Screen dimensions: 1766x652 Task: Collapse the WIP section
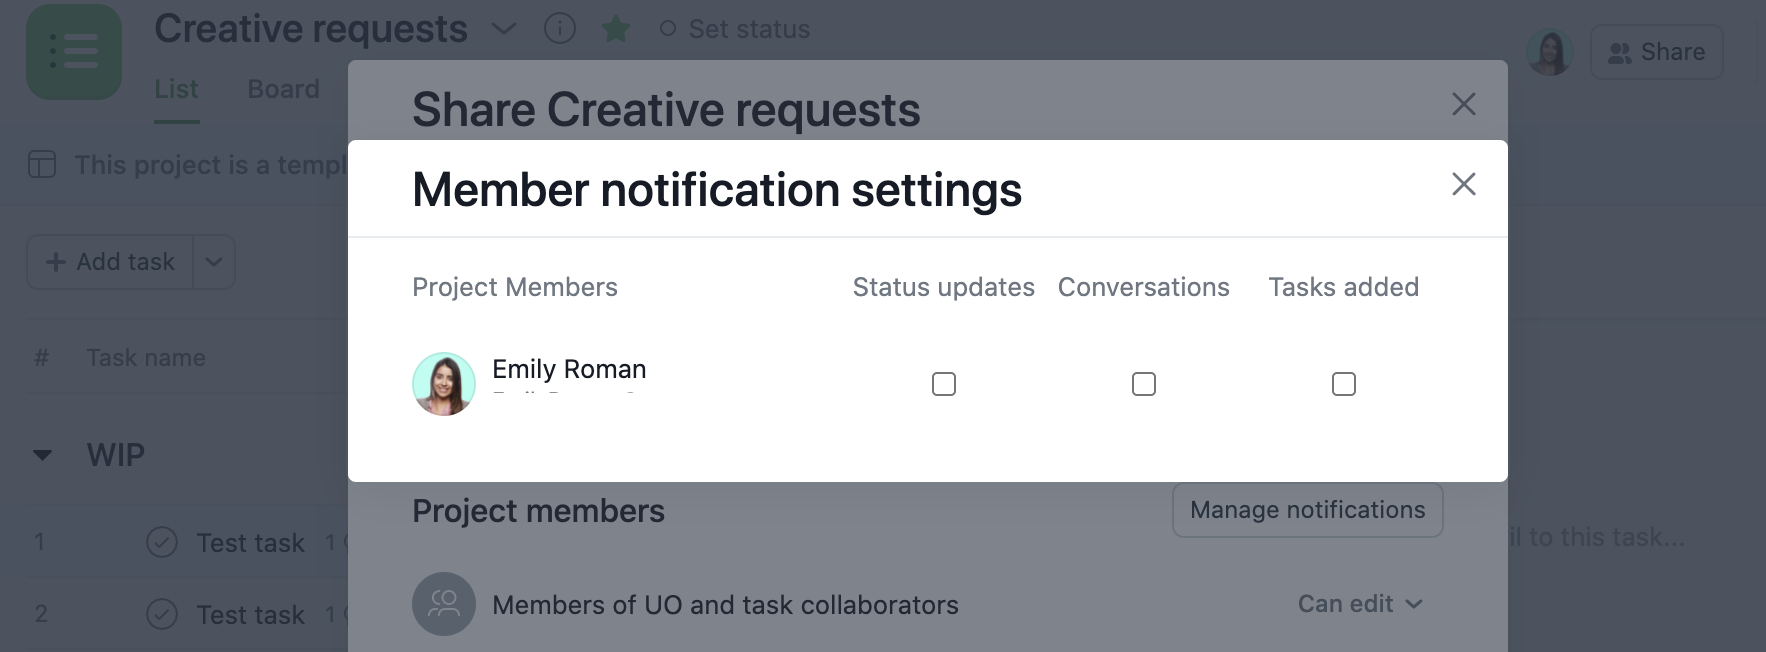click(42, 456)
